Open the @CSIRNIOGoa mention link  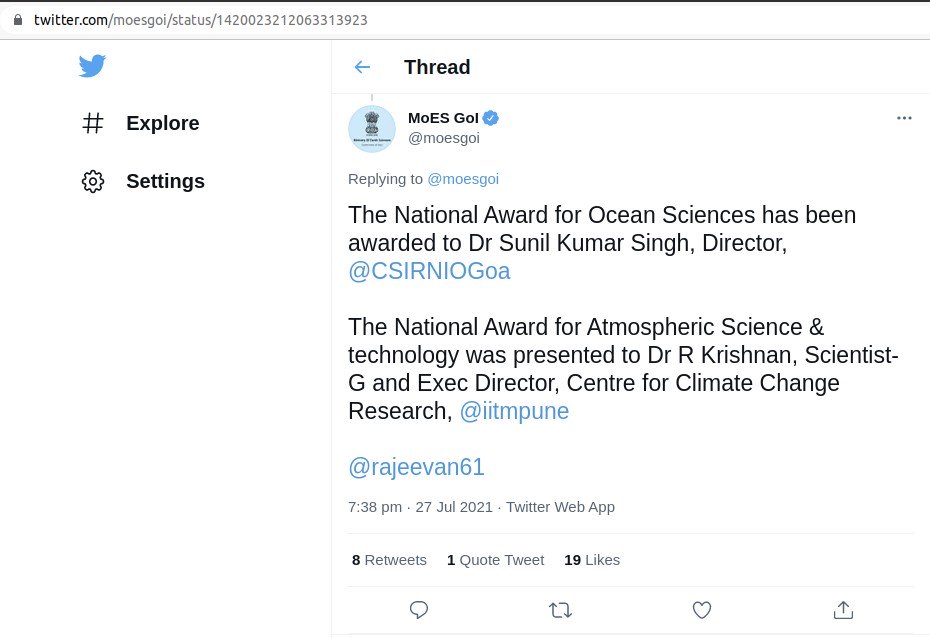[429, 272]
